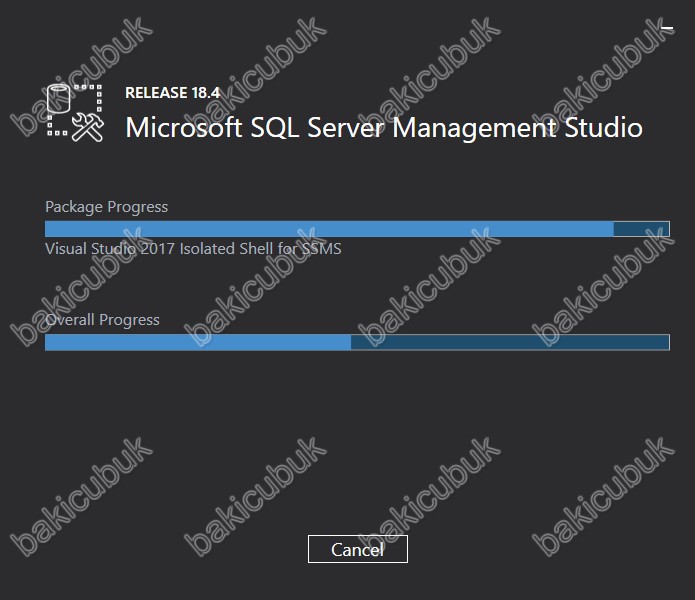Click the unfilled part of Overall Progress bar
Screen dimensions: 695x600
[x=510, y=342]
